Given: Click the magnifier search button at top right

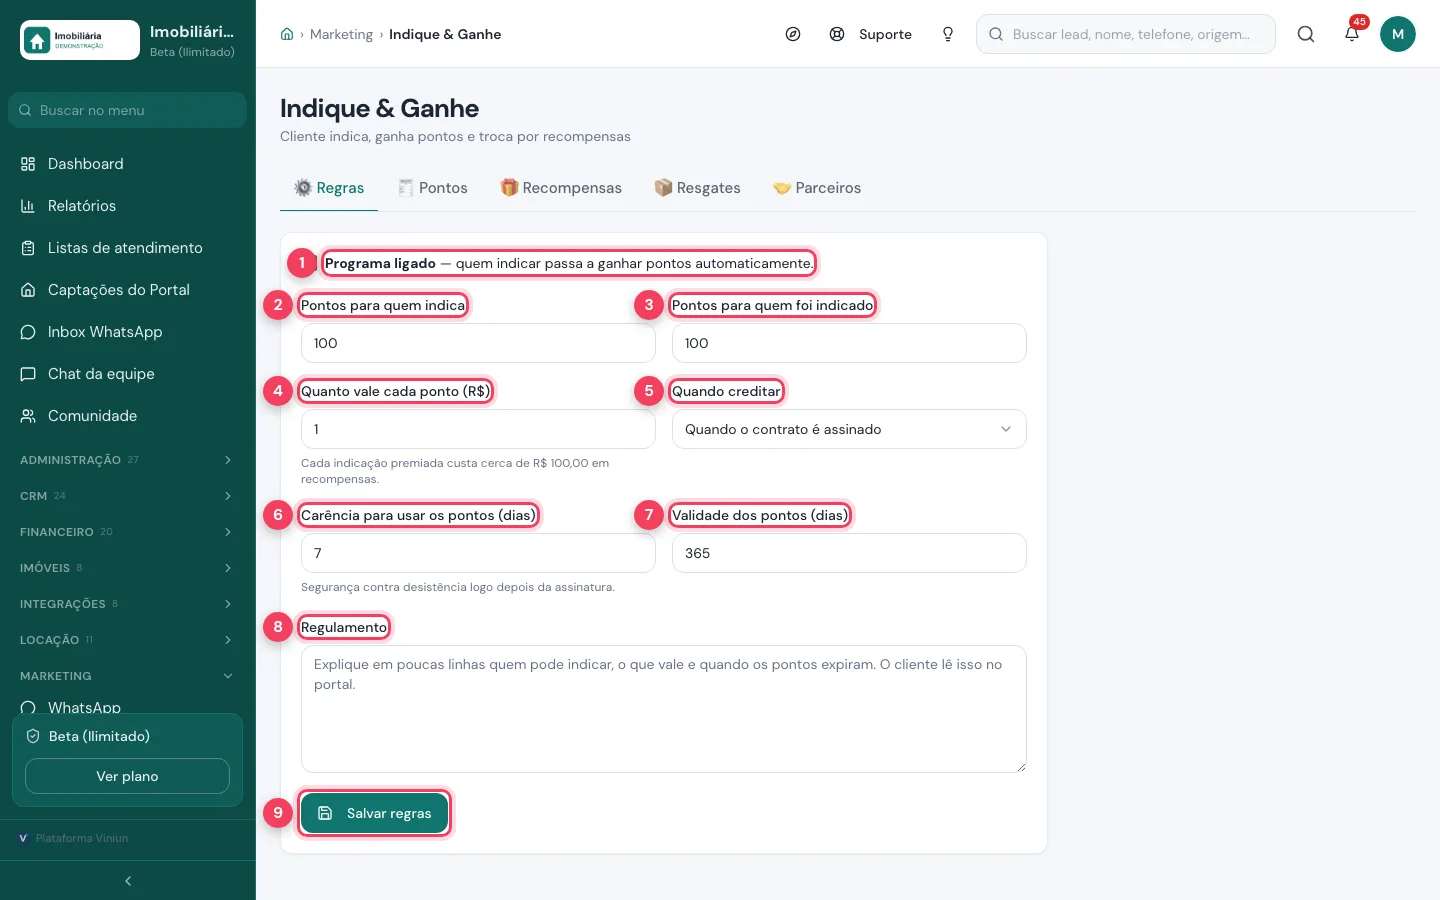Looking at the screenshot, I should click(1306, 34).
